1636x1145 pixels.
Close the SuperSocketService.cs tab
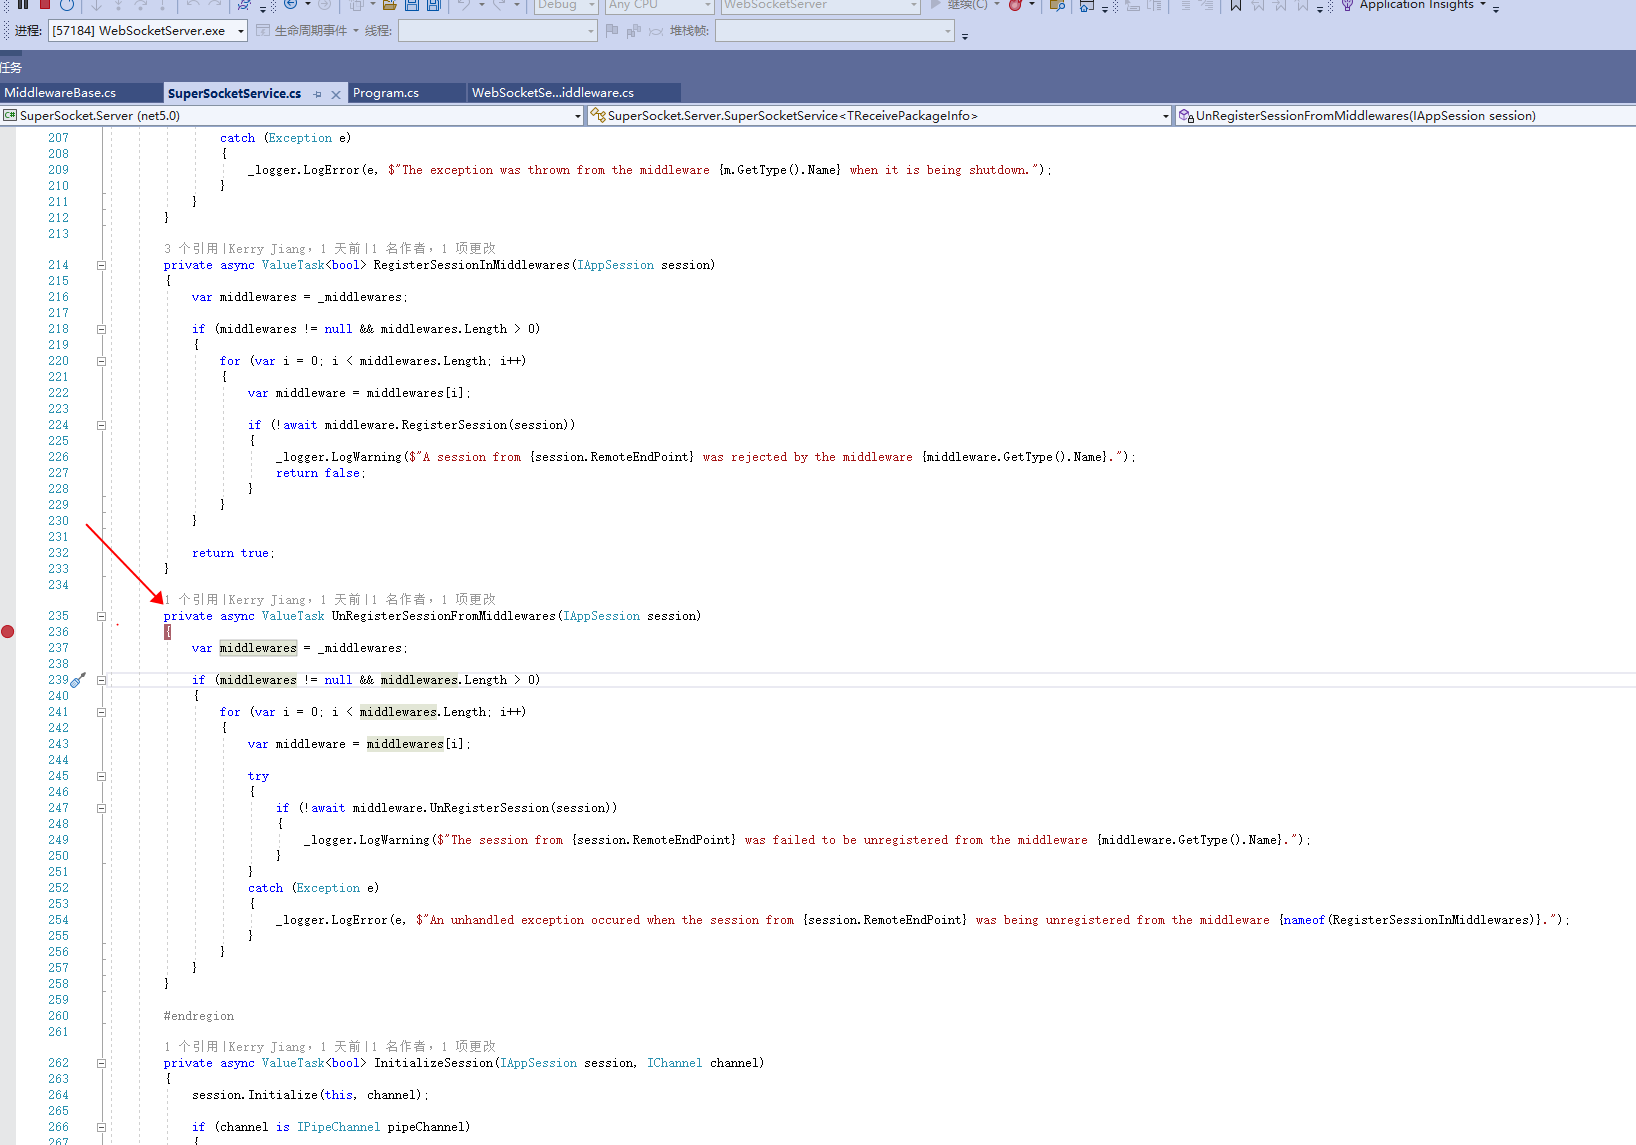coord(336,94)
